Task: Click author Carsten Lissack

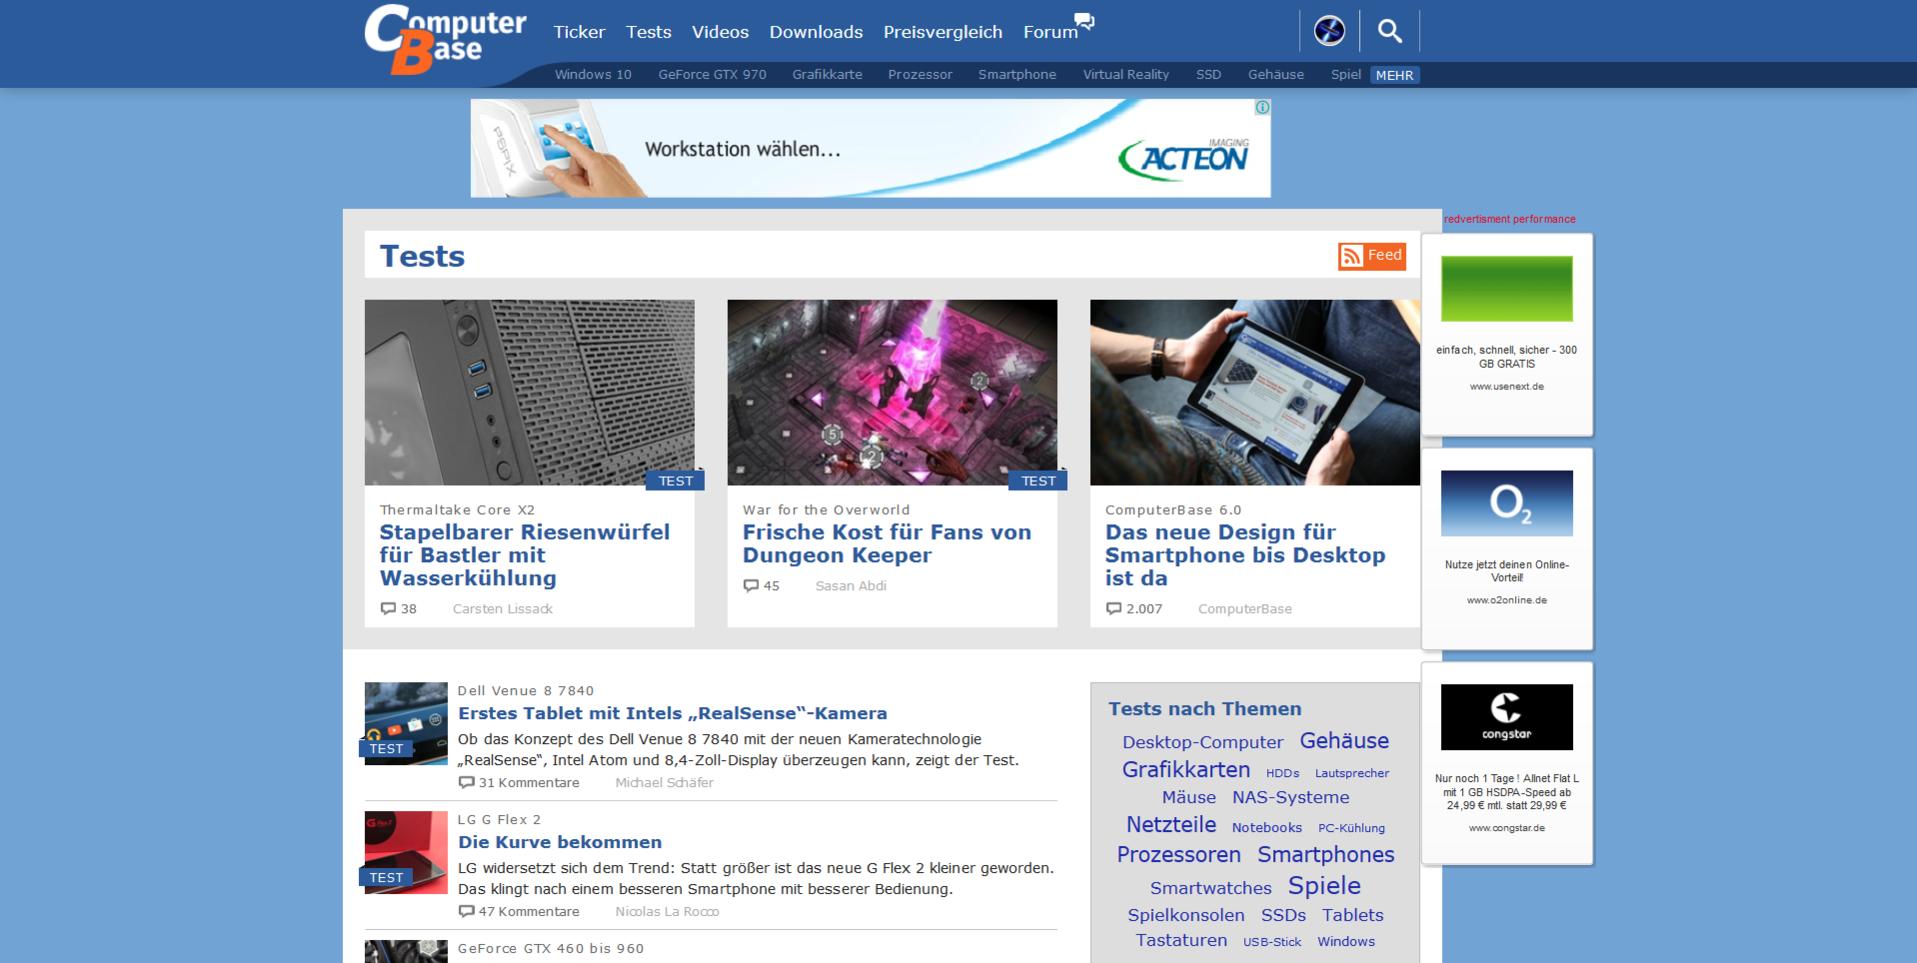Action: [x=502, y=609]
